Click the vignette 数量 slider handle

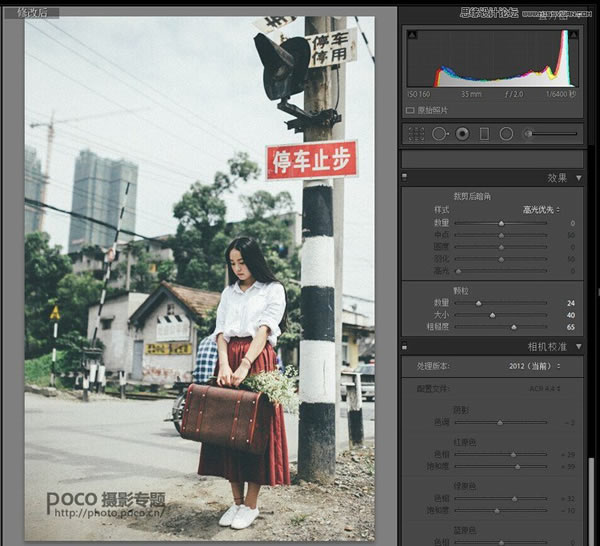(x=501, y=223)
